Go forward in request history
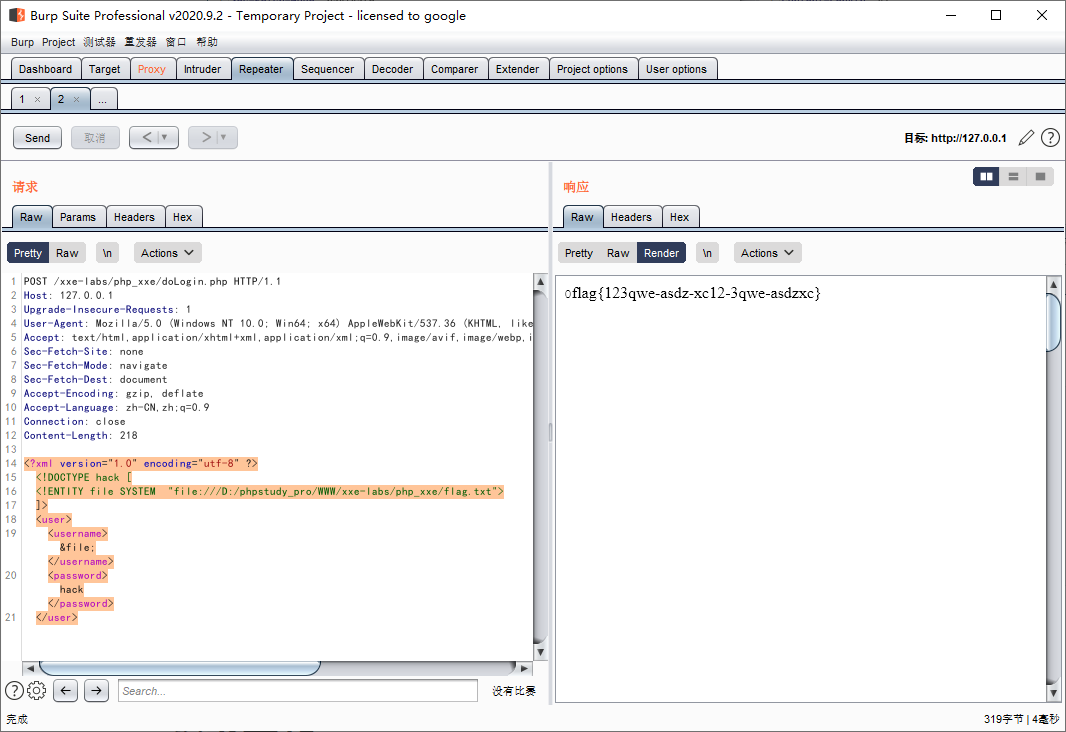Viewport: 1066px width, 732px height. point(206,137)
